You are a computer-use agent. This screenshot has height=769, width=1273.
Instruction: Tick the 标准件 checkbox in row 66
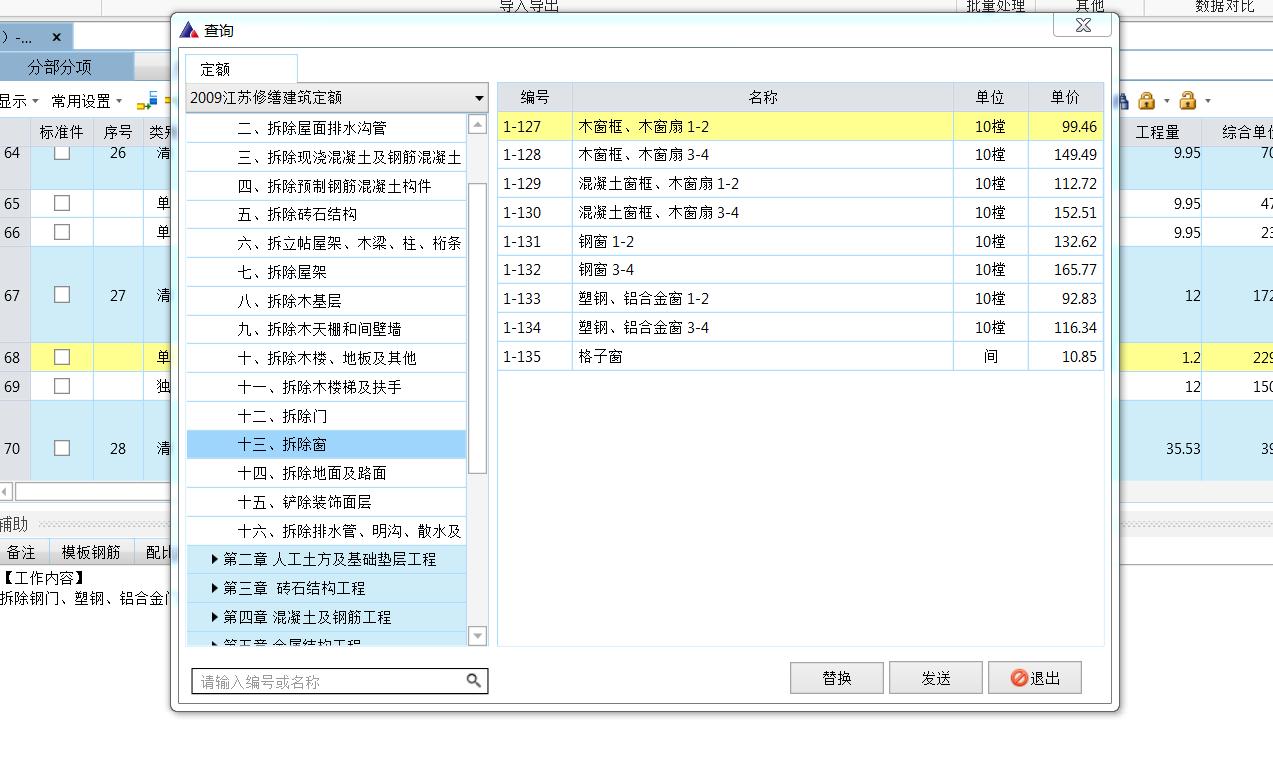[x=62, y=232]
